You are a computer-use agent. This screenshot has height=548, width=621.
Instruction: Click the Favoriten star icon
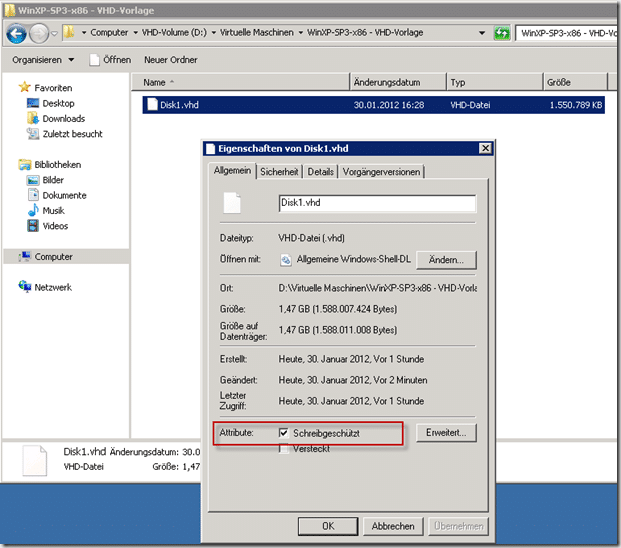[x=25, y=88]
